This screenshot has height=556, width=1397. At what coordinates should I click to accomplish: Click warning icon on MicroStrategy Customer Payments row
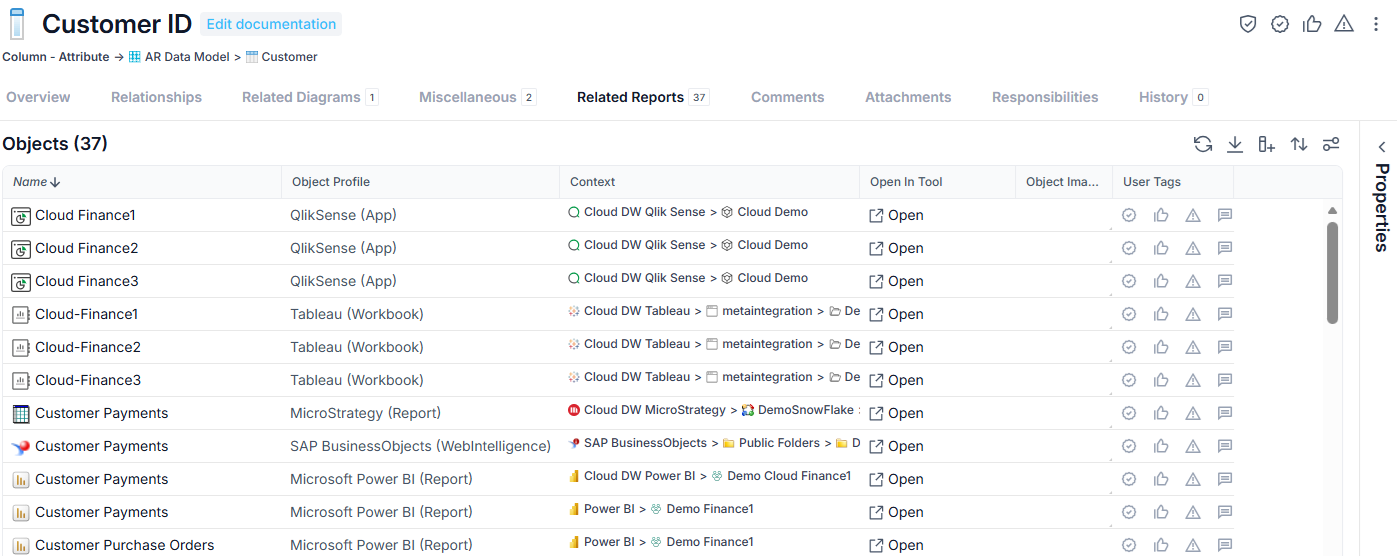1193,413
